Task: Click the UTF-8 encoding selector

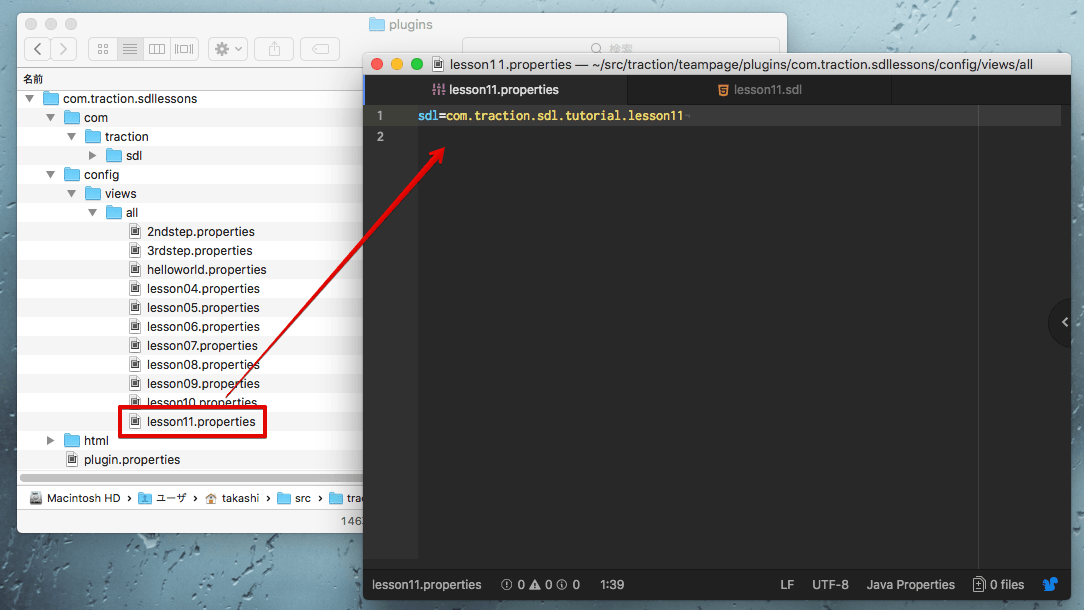Action: [x=830, y=585]
